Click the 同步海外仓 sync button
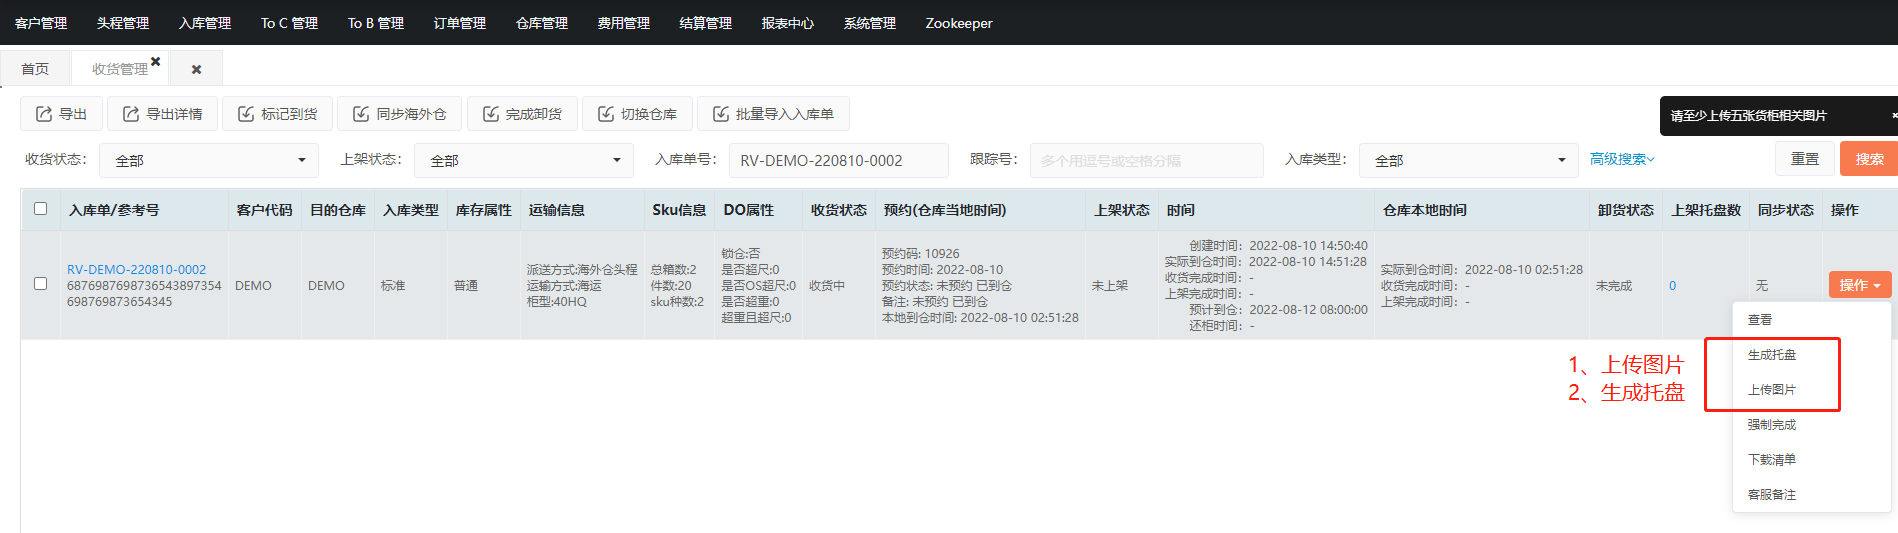 (399, 114)
